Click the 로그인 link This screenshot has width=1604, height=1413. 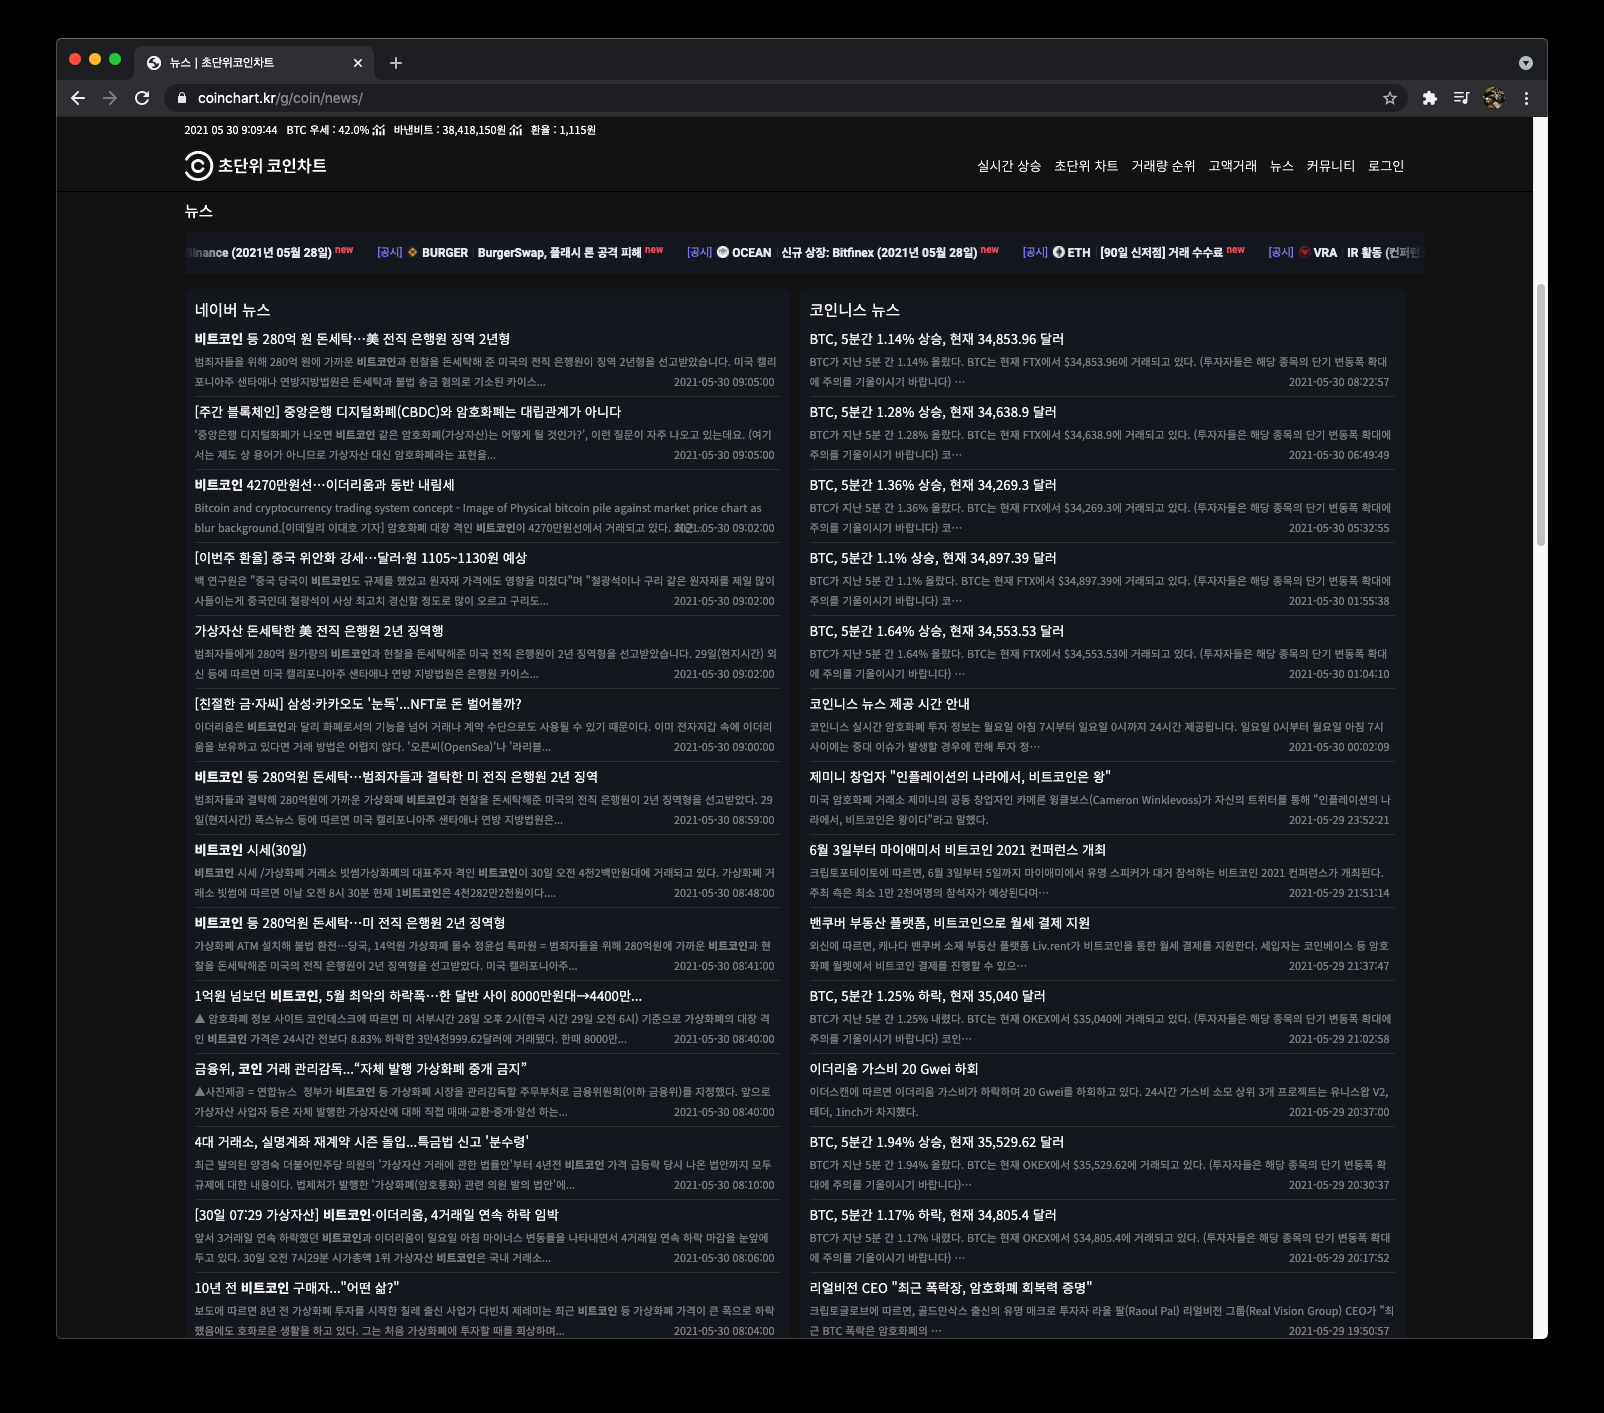1386,166
